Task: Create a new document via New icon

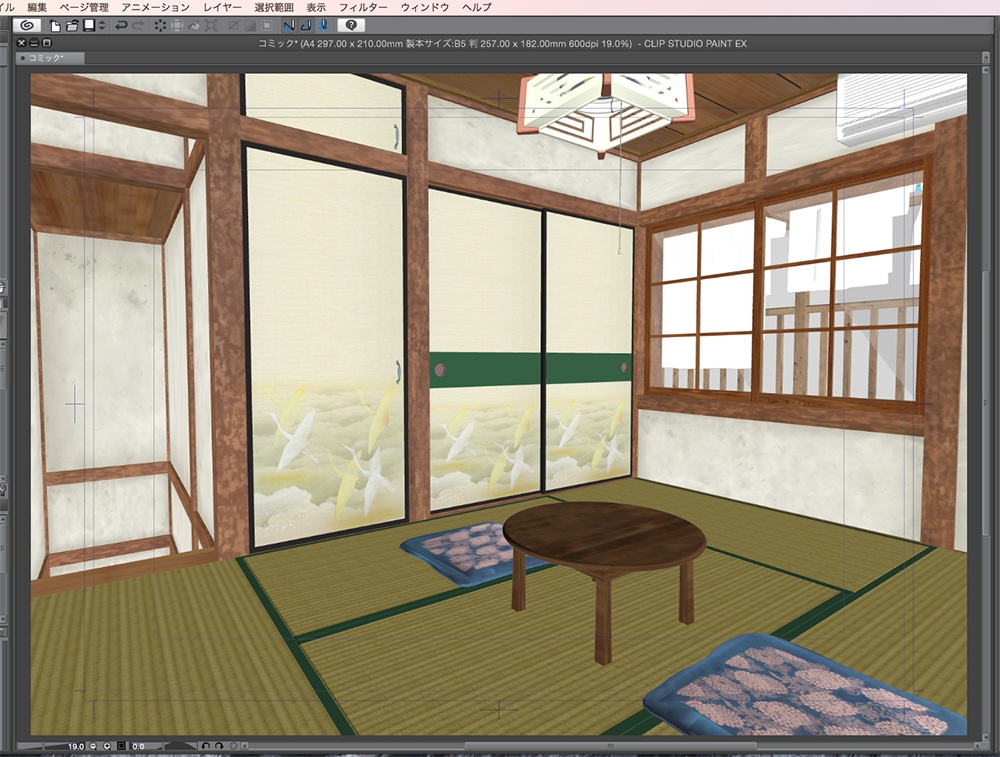Action: point(54,28)
